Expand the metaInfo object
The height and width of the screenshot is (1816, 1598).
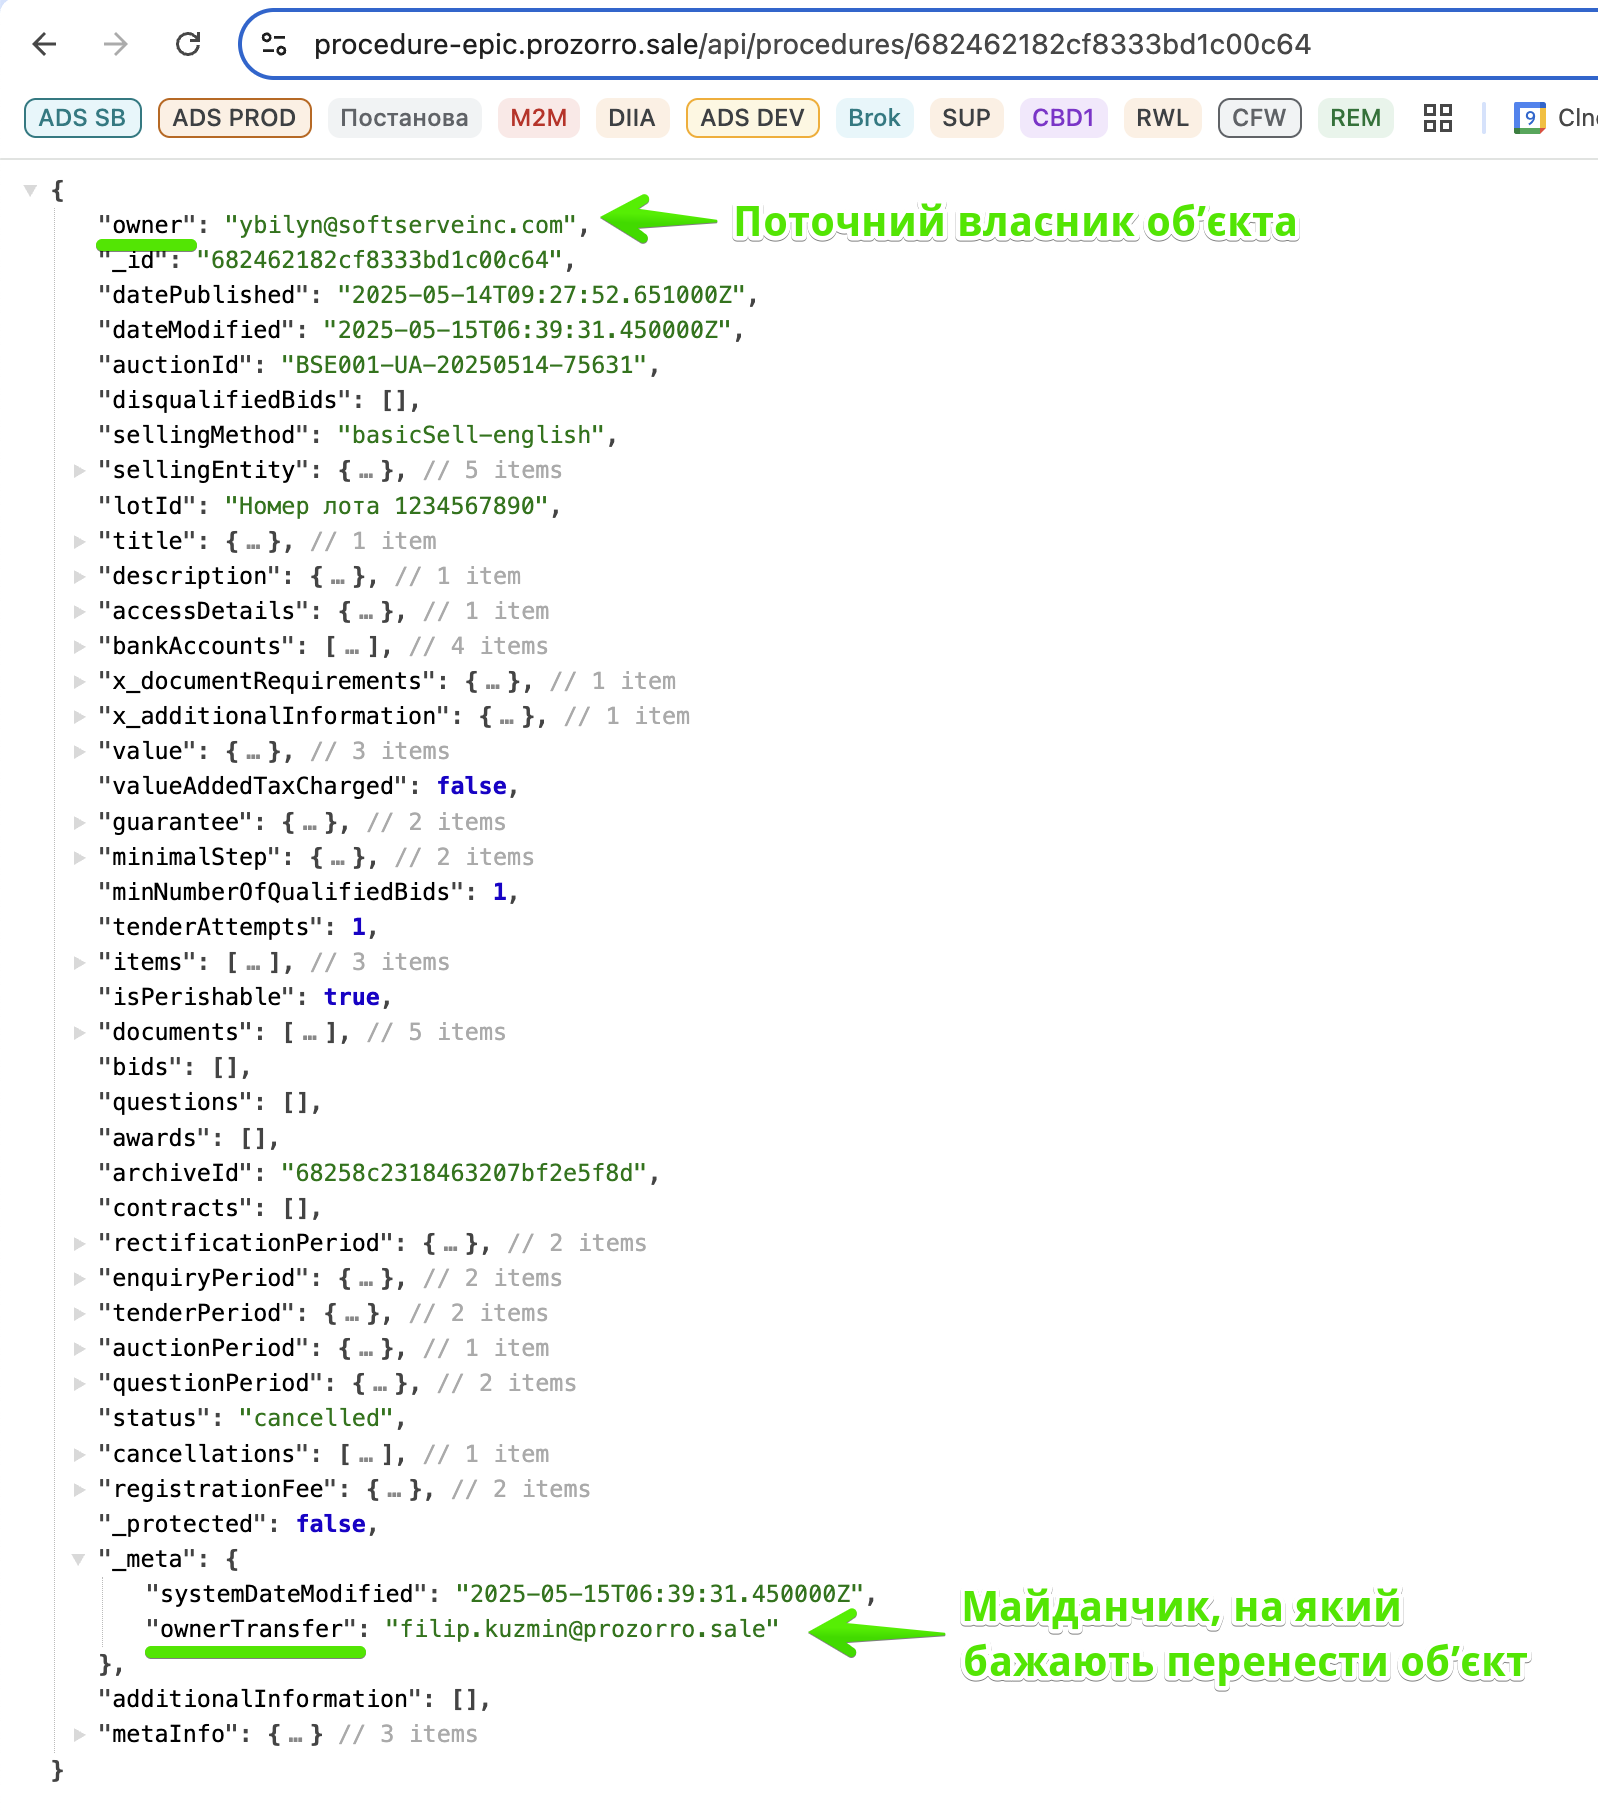pos(79,1734)
